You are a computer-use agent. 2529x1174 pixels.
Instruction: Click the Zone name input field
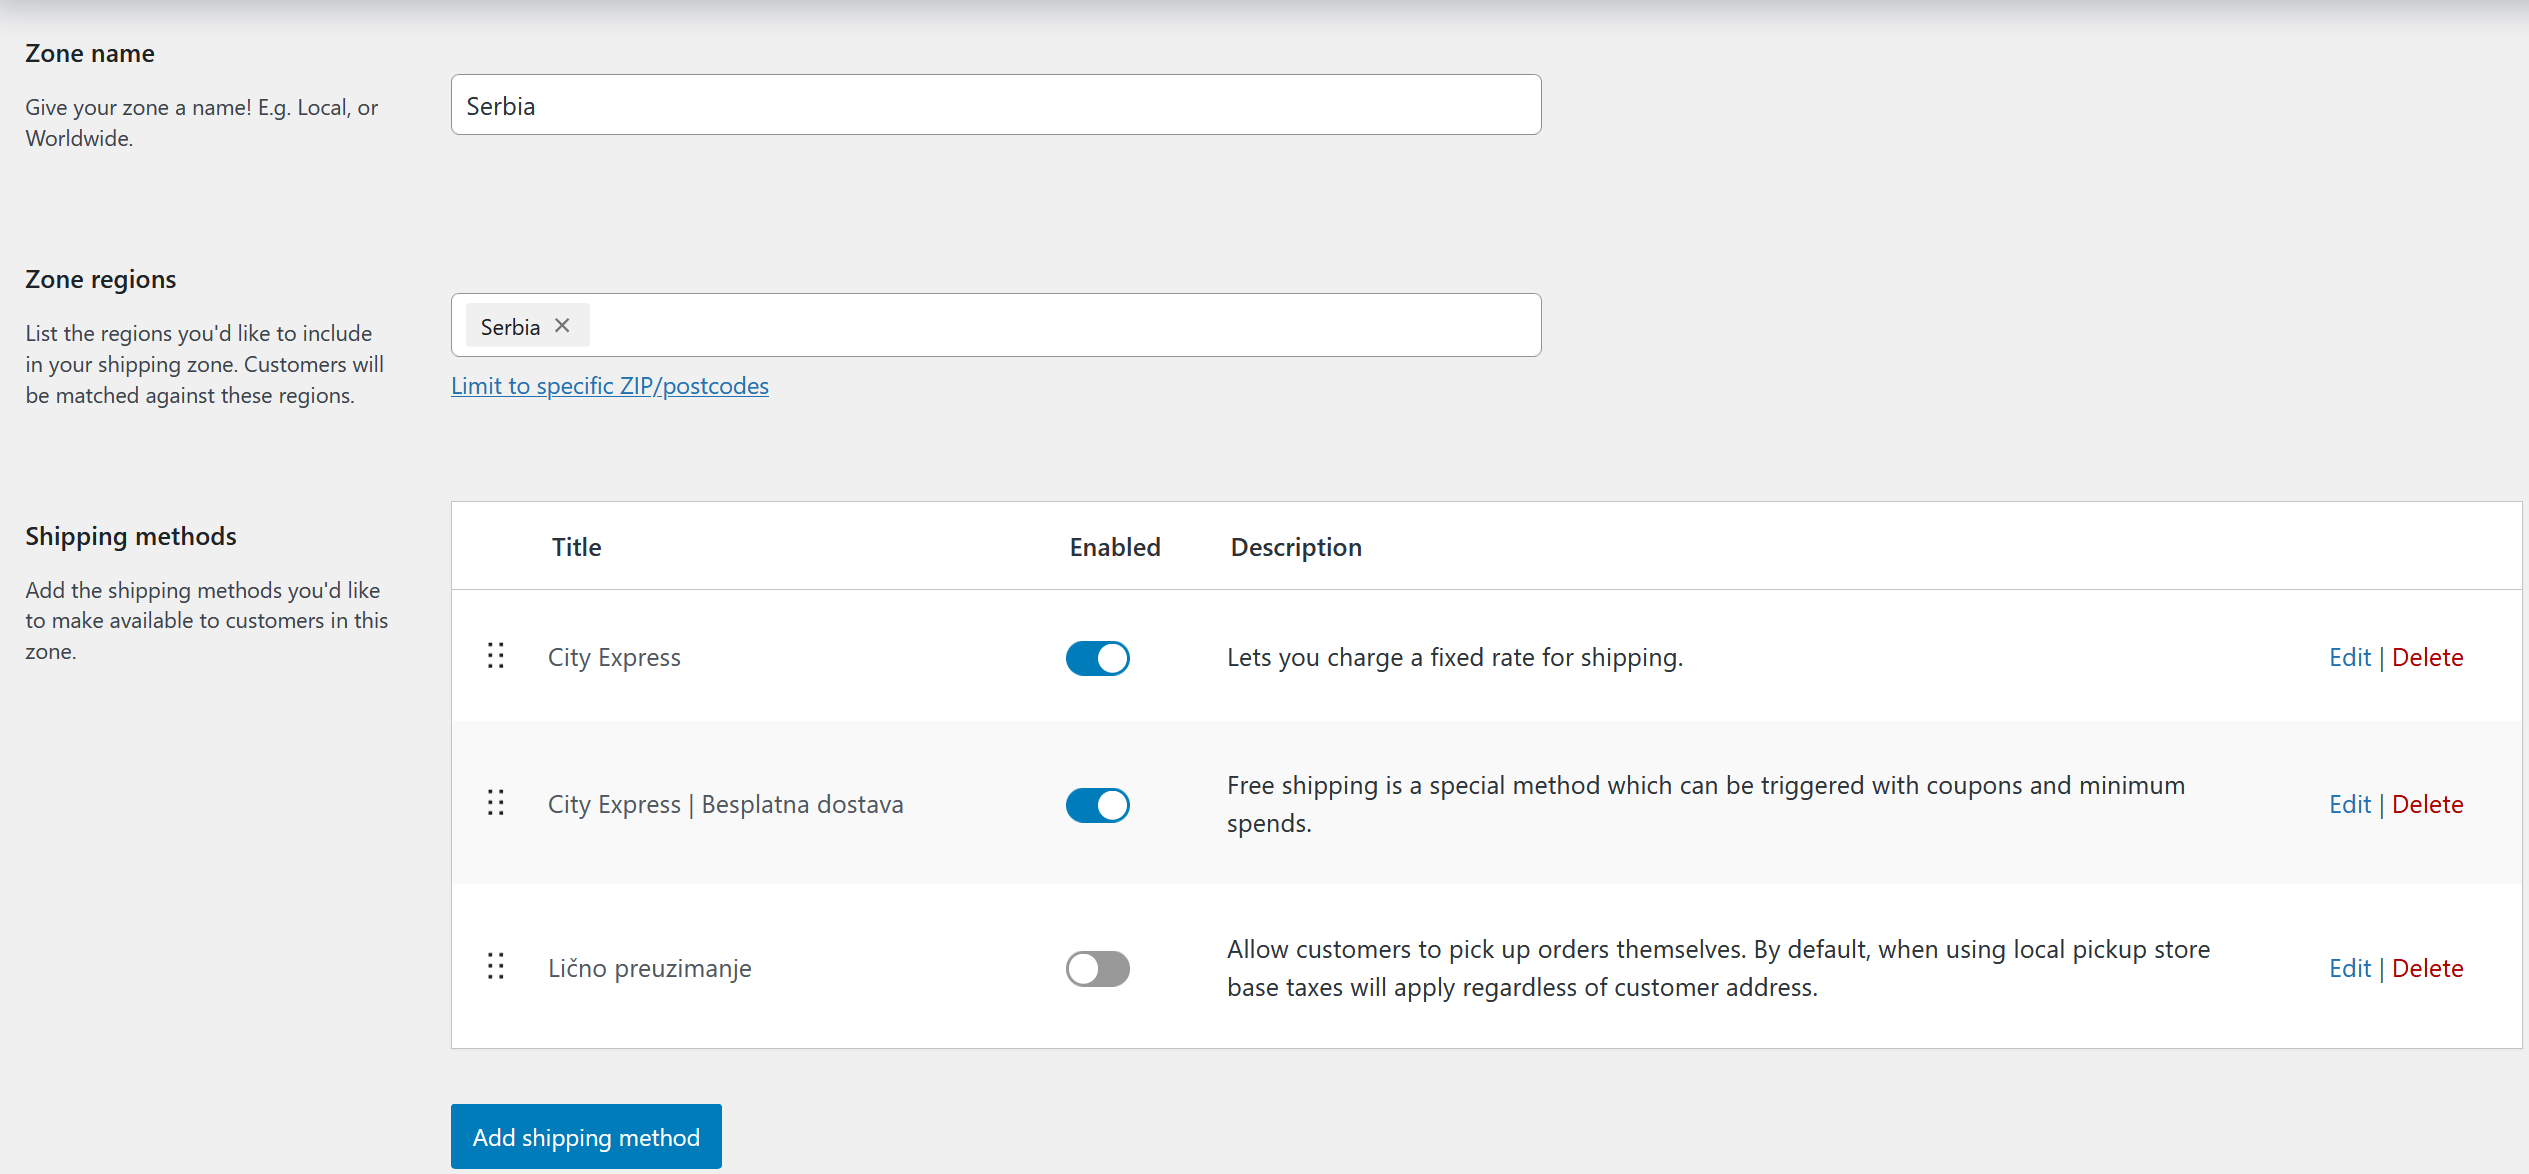pos(996,105)
